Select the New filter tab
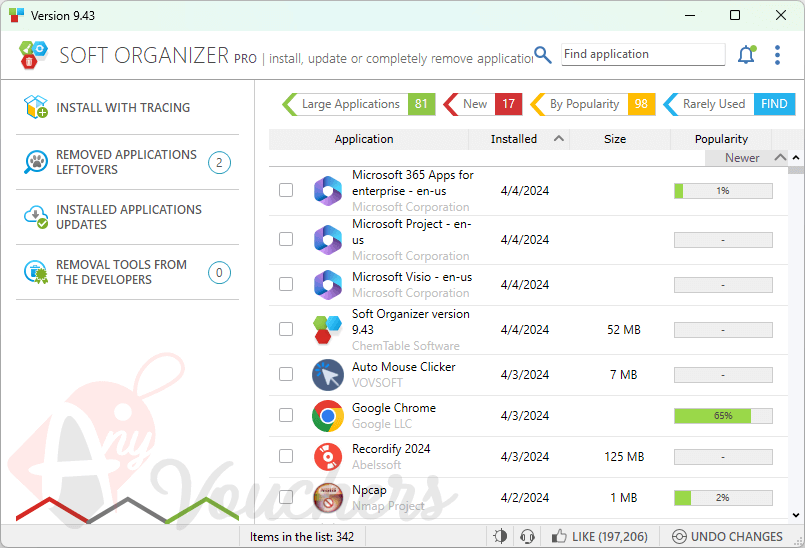The image size is (805, 548). (482, 104)
